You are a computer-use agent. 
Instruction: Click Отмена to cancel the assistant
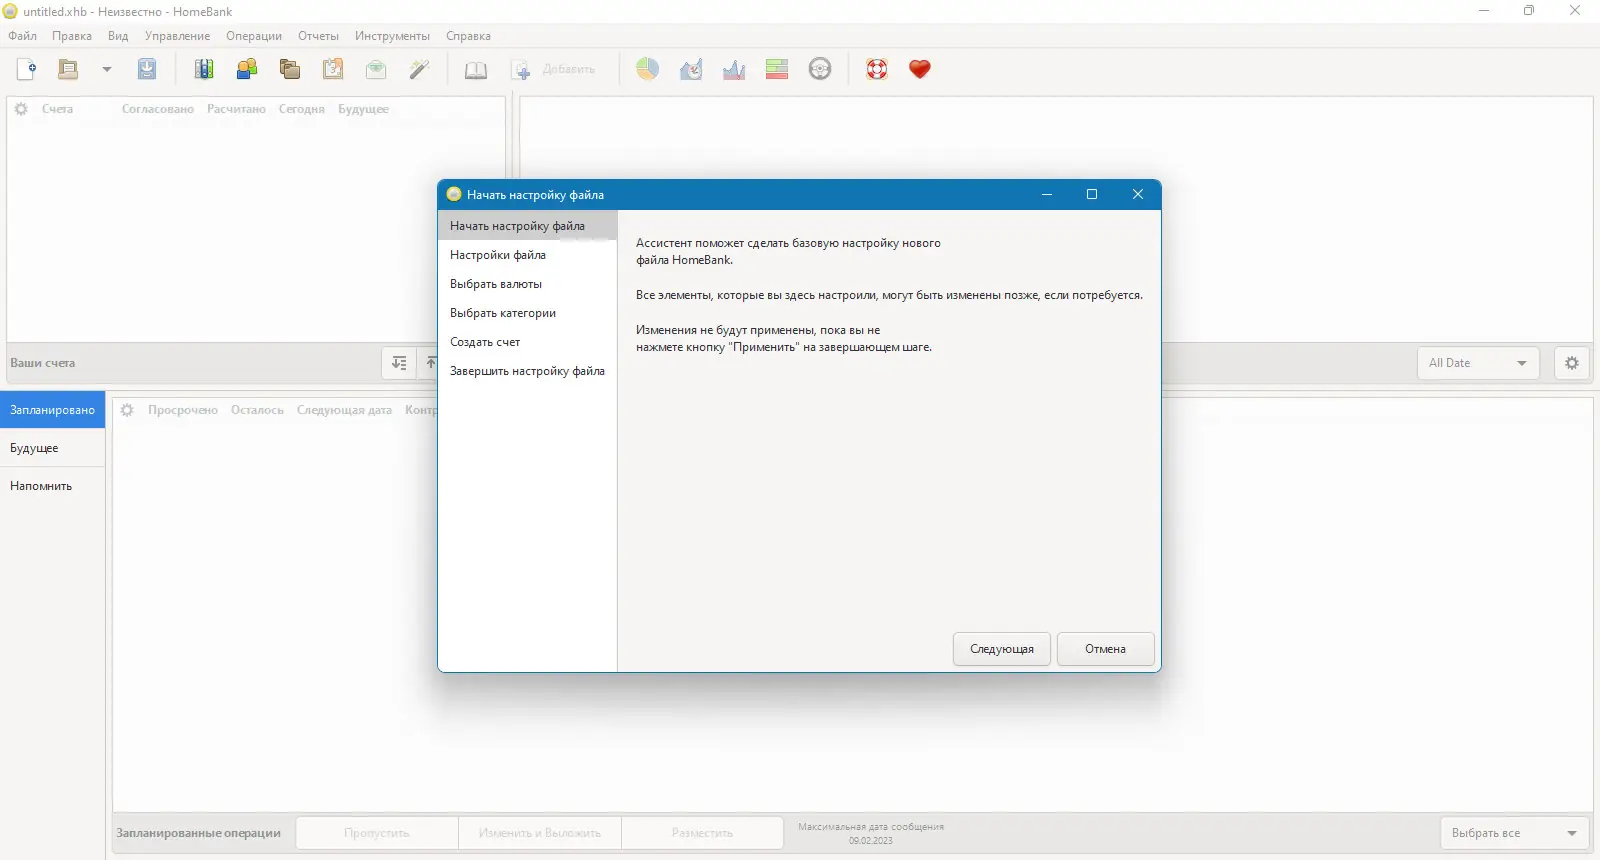click(1105, 649)
